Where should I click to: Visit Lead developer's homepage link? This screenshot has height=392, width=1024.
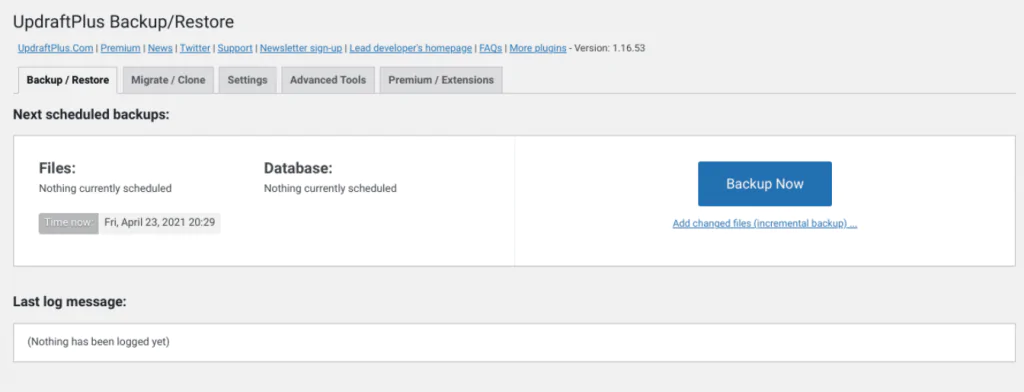411,48
